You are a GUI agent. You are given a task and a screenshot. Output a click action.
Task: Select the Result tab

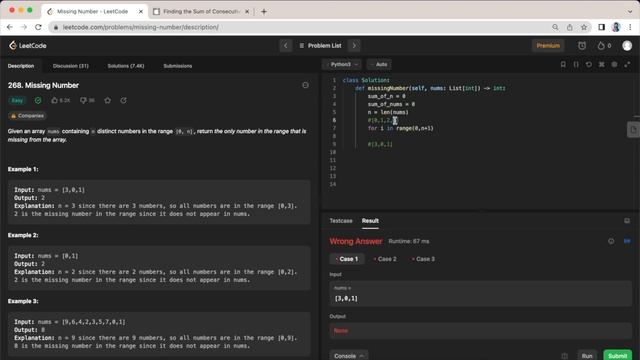tap(370, 221)
